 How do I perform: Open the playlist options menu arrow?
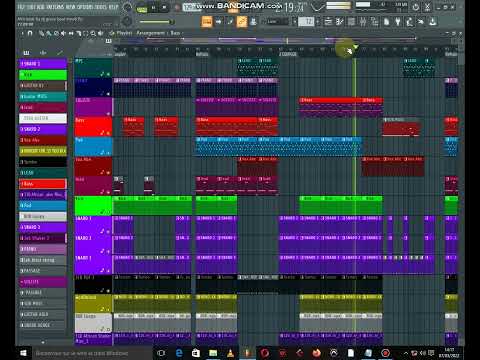[22, 33]
